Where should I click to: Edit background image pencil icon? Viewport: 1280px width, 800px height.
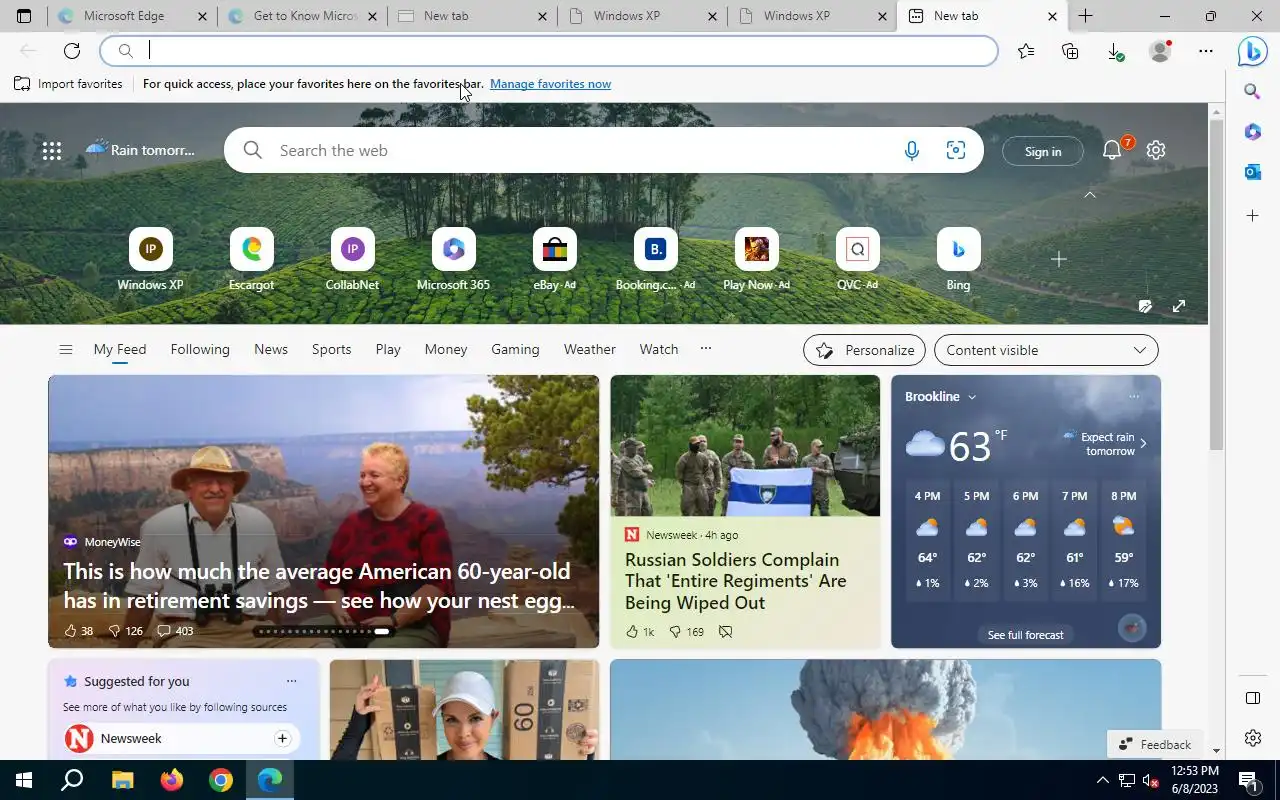point(1145,306)
